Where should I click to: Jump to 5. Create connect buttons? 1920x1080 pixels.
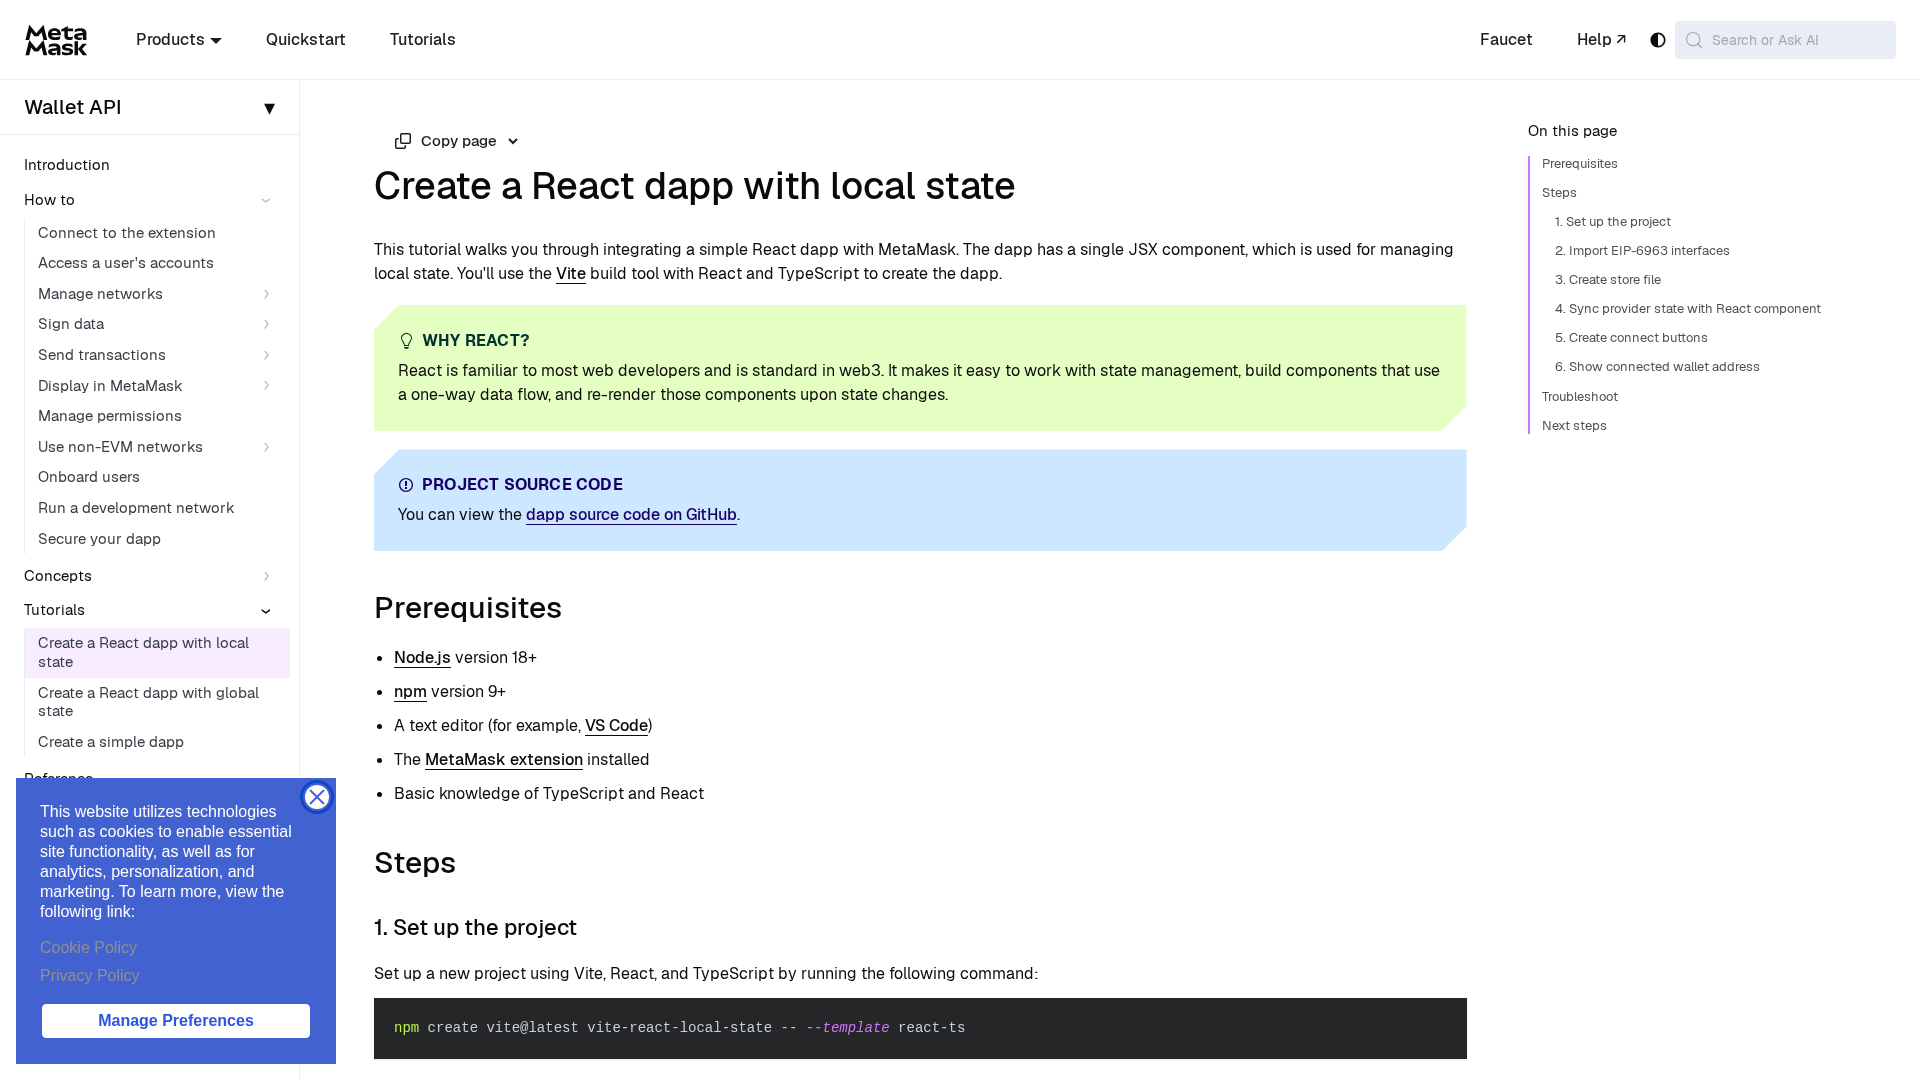pyautogui.click(x=1631, y=338)
